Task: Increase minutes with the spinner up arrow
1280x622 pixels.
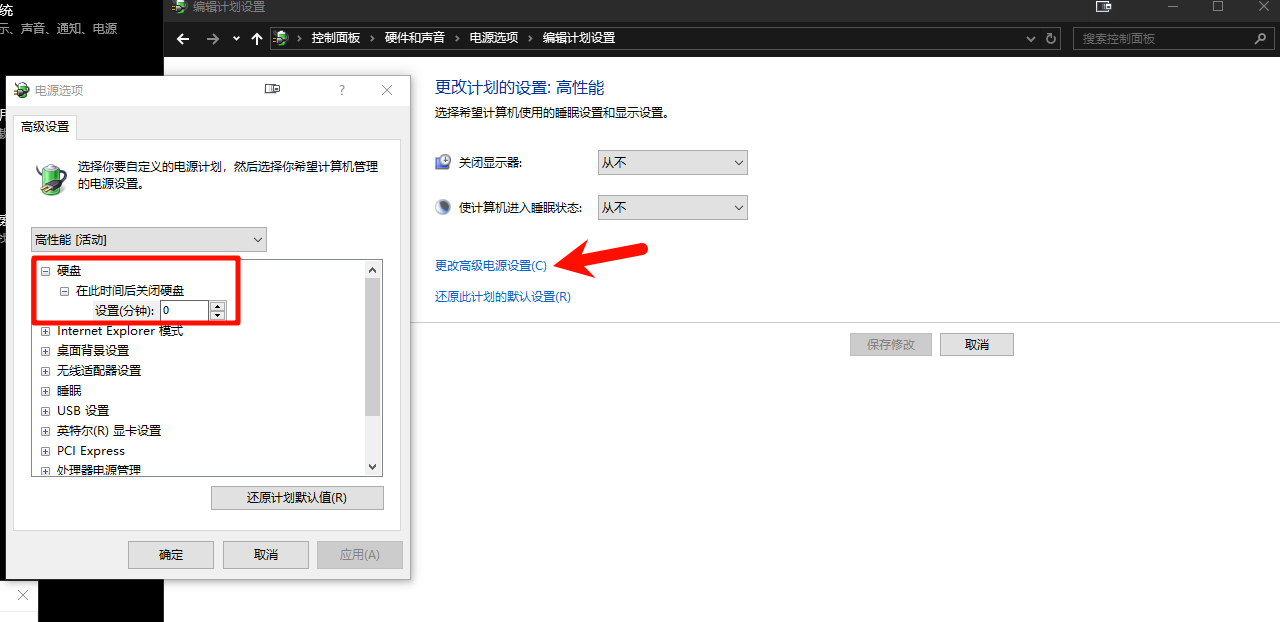Action: pyautogui.click(x=217, y=306)
